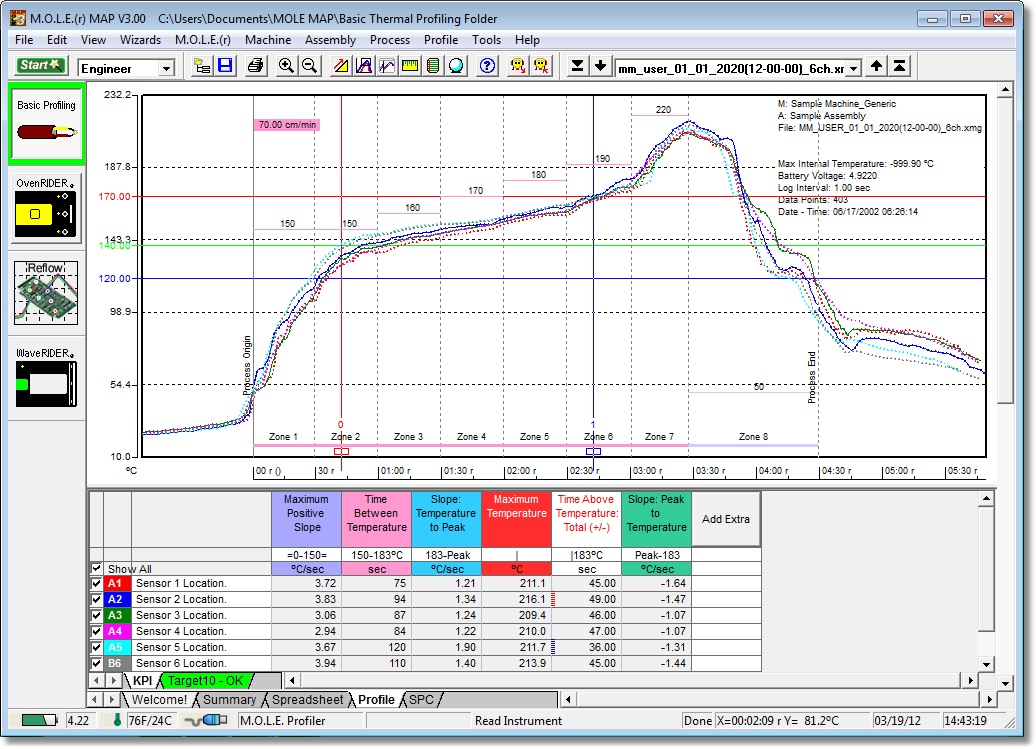Toggle the Show All checkbox
Screen dimensions: 1036x749
coord(96,568)
